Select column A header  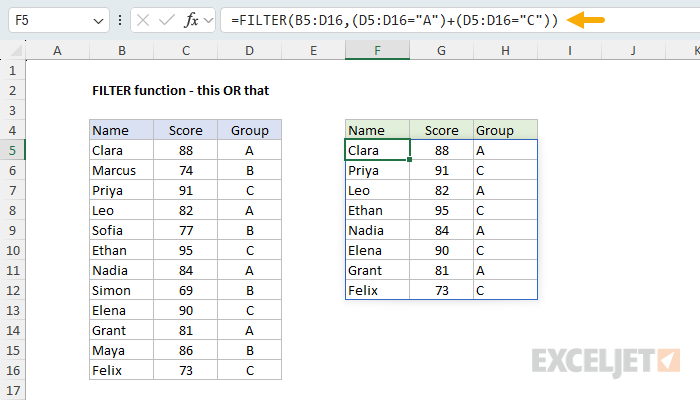pos(57,50)
